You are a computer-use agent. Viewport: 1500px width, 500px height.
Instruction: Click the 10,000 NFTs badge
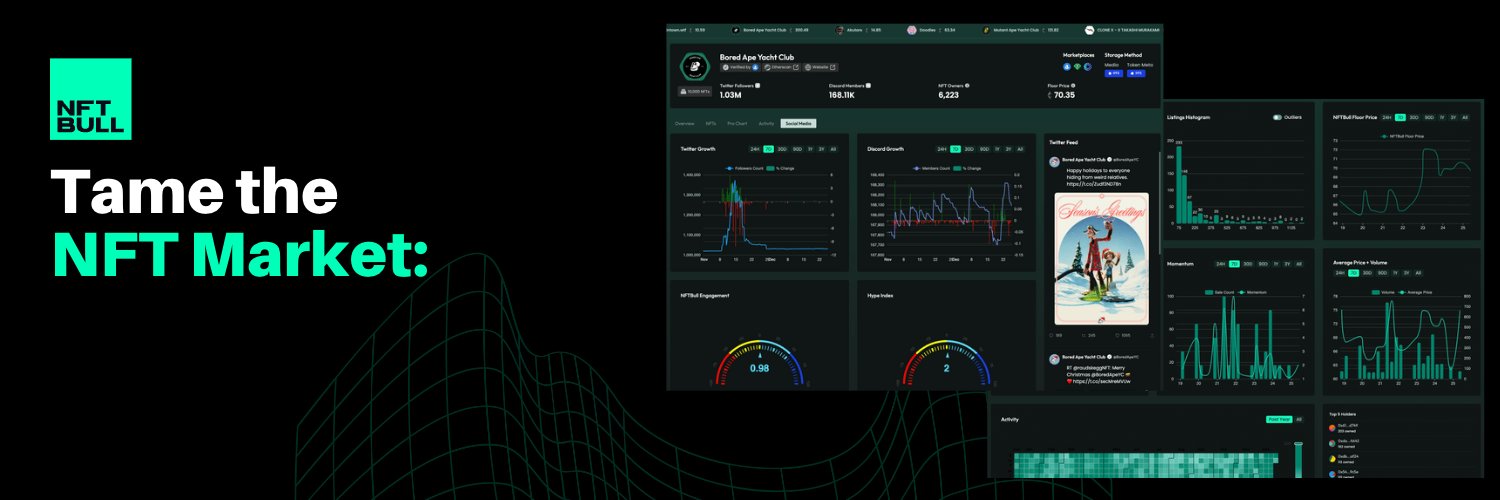coord(695,91)
